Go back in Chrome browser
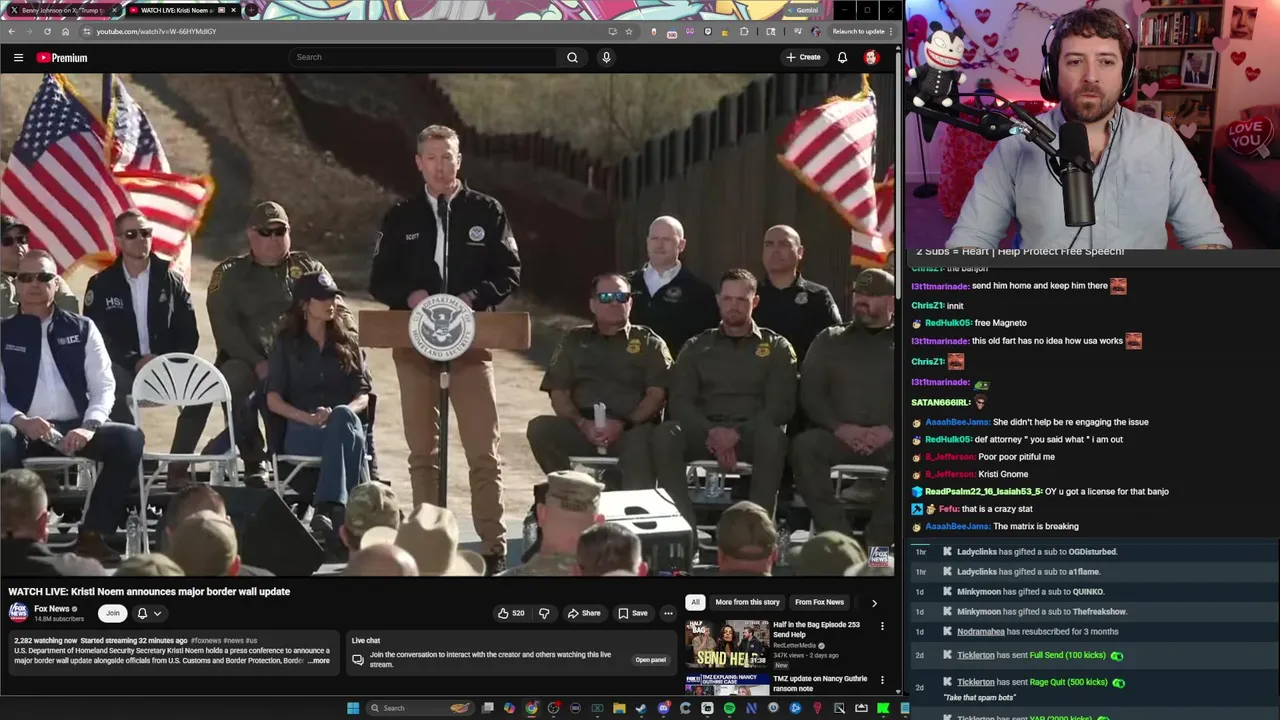 12,31
